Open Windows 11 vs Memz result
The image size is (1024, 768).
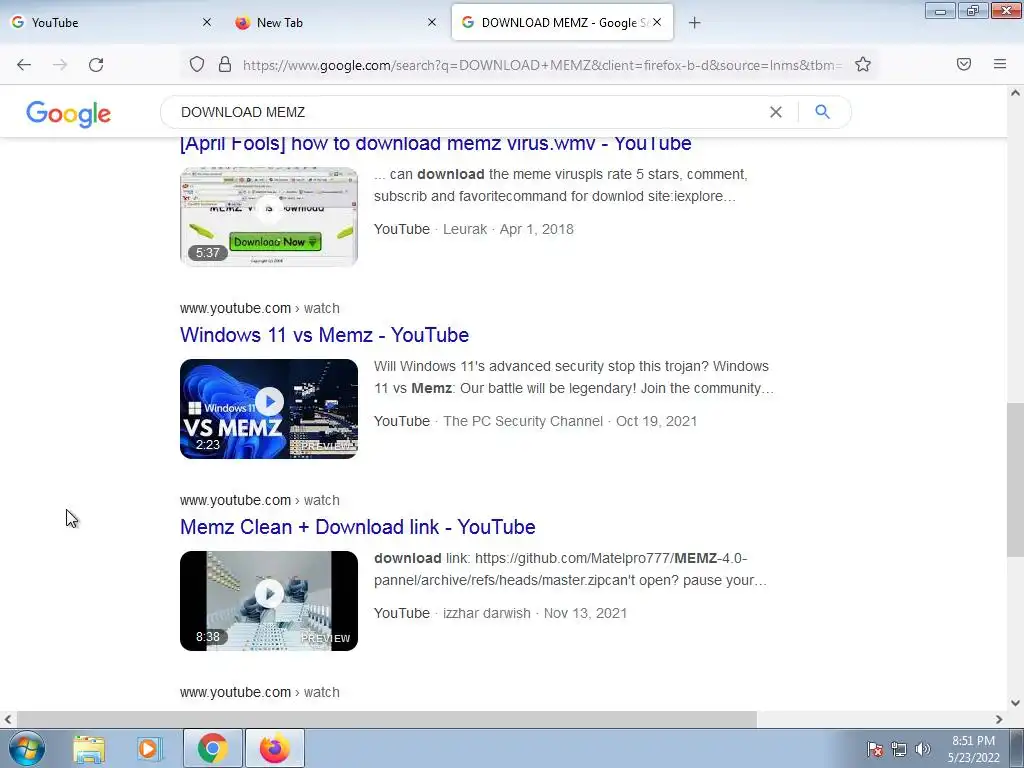[x=325, y=335]
